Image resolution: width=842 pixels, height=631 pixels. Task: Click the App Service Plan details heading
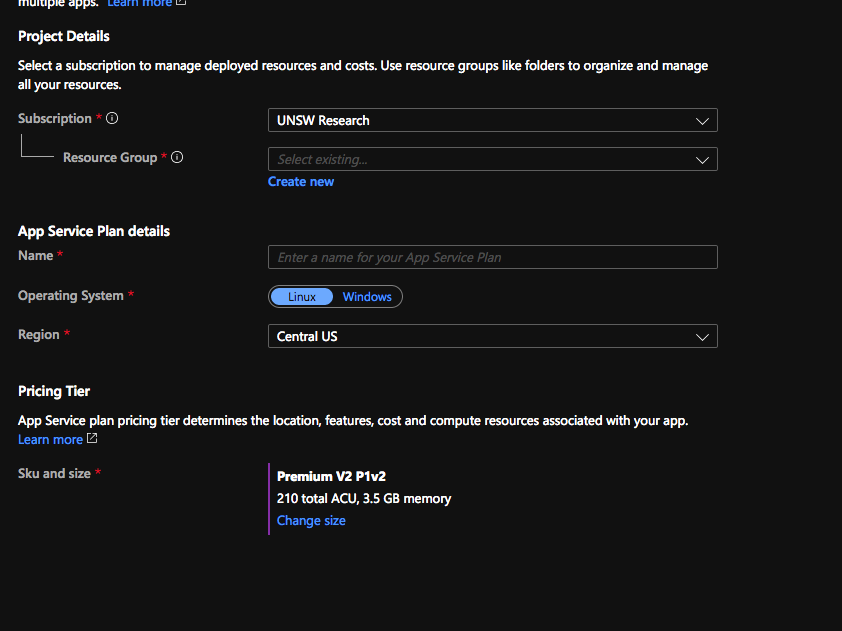93,231
